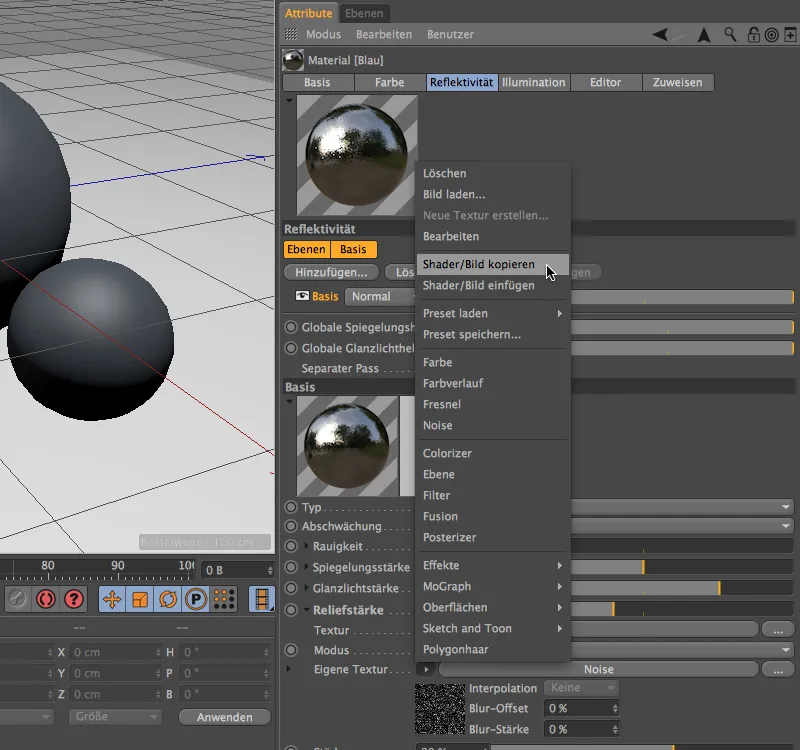The width and height of the screenshot is (800, 750).
Task: Click the Eigene Textur arrow button
Action: point(426,669)
